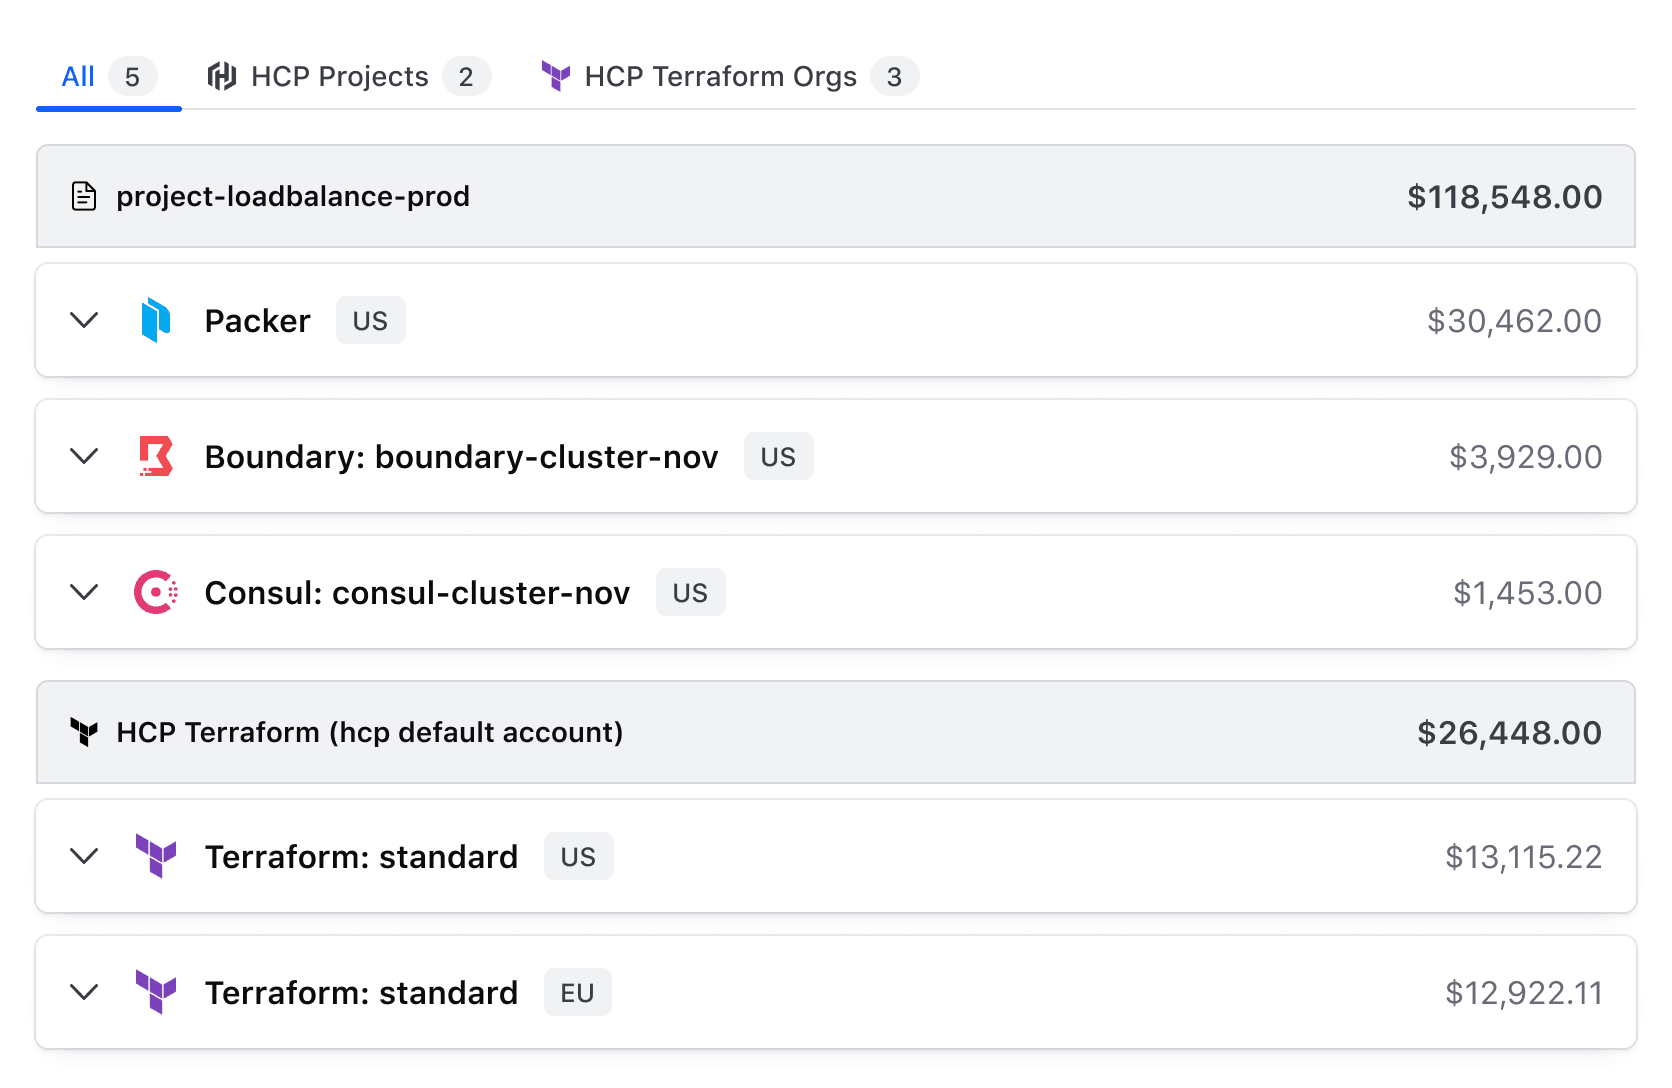Click the Packer product icon
This screenshot has height=1088, width=1672.
pyautogui.click(x=155, y=320)
